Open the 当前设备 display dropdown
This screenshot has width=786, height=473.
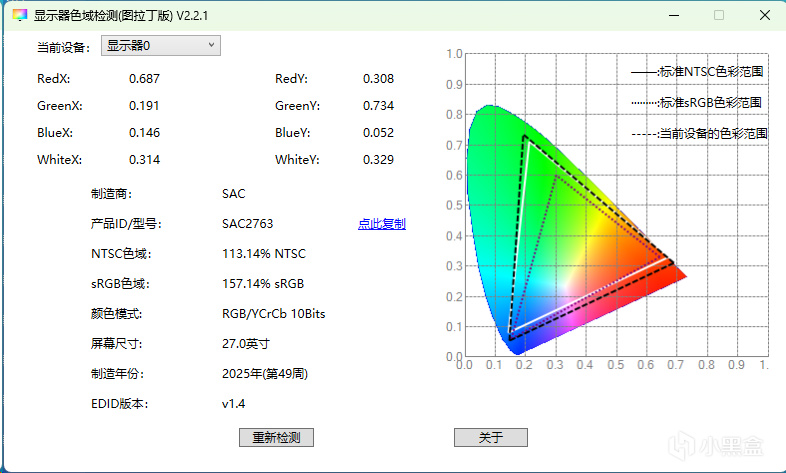tap(160, 46)
